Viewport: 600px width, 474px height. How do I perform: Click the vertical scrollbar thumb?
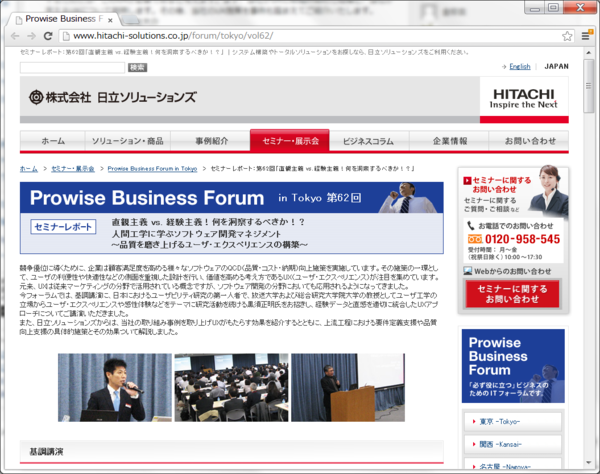tap(589, 86)
